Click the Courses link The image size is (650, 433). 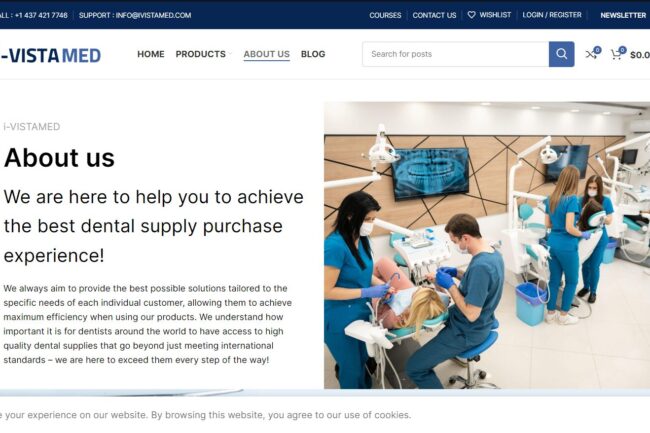click(x=385, y=15)
